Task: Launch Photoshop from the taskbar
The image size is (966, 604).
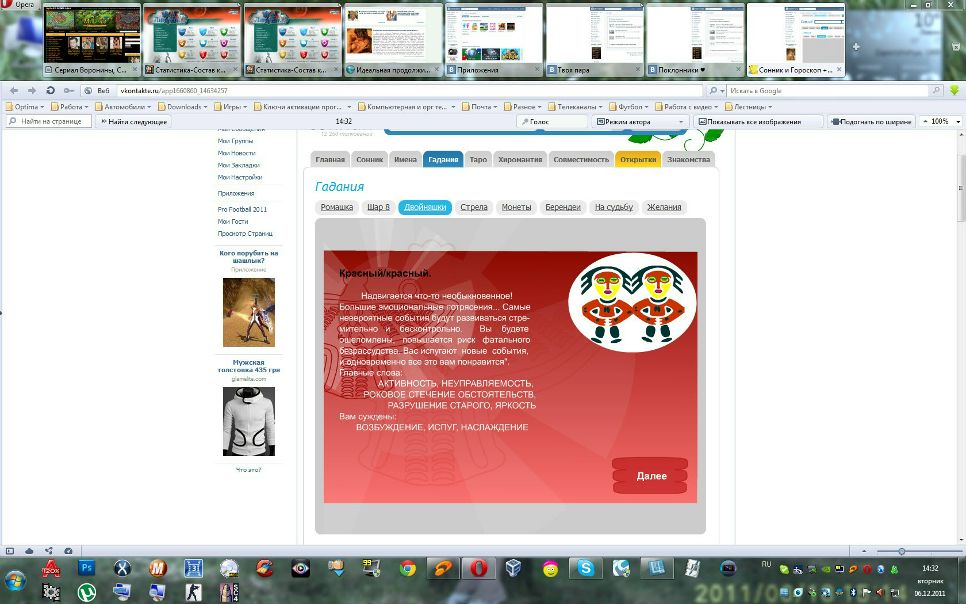Action: click(x=86, y=568)
